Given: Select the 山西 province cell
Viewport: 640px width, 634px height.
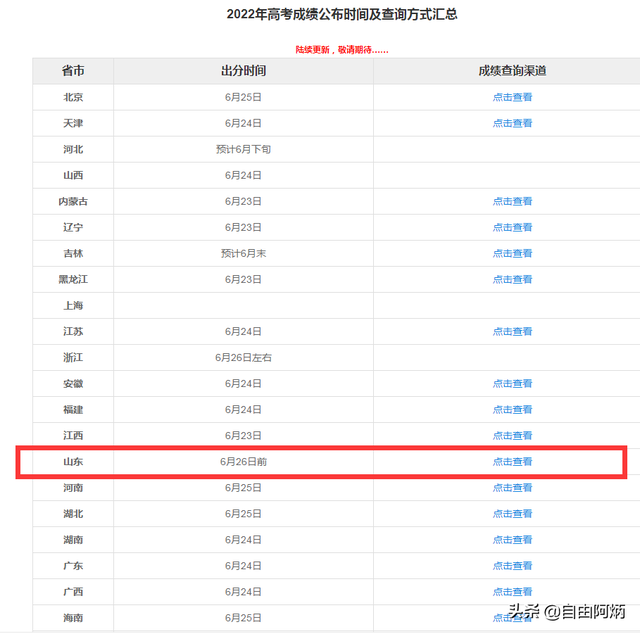Looking at the screenshot, I should pyautogui.click(x=73, y=176).
